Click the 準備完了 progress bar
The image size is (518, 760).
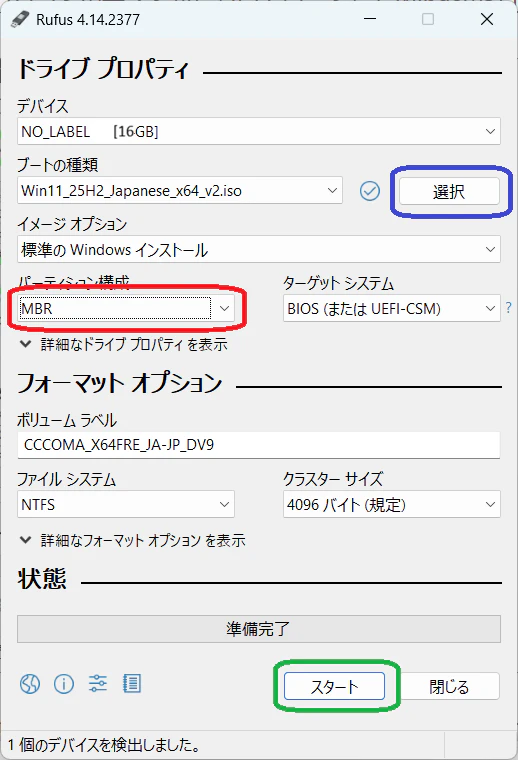[x=259, y=629]
